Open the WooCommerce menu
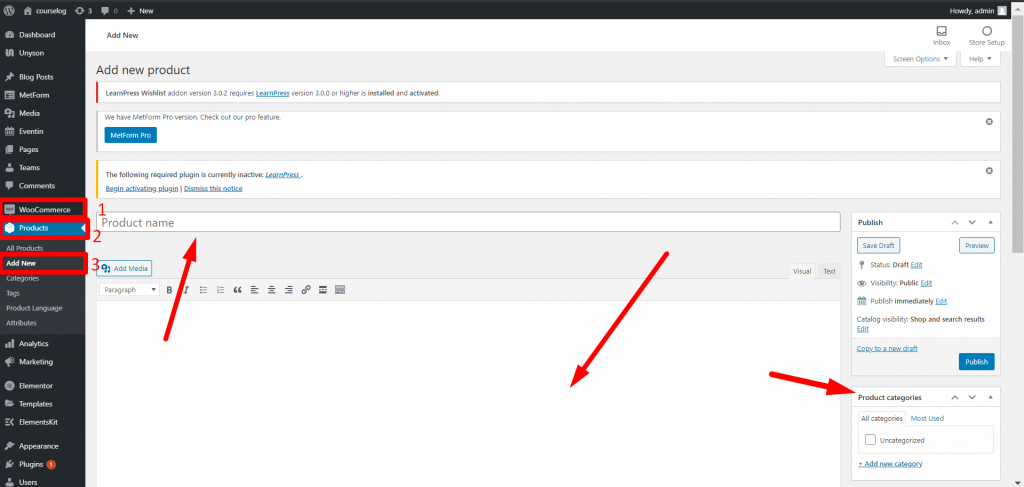The width and height of the screenshot is (1024, 487). point(44,210)
